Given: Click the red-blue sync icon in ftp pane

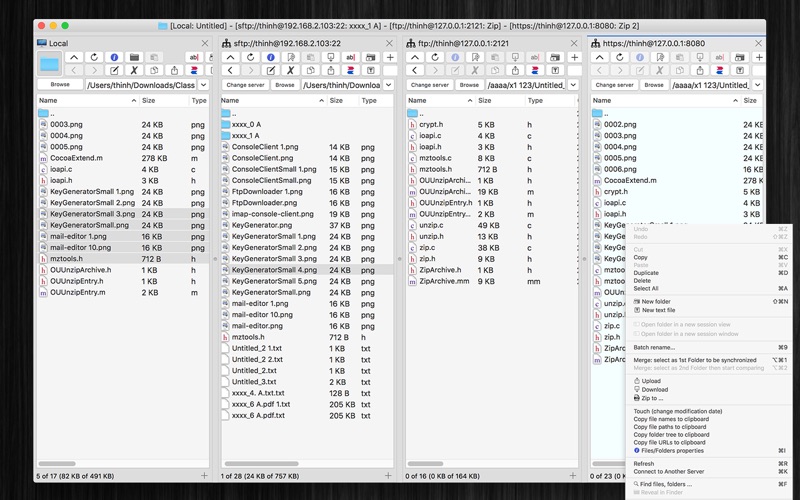Looking at the screenshot, I should tap(535, 70).
